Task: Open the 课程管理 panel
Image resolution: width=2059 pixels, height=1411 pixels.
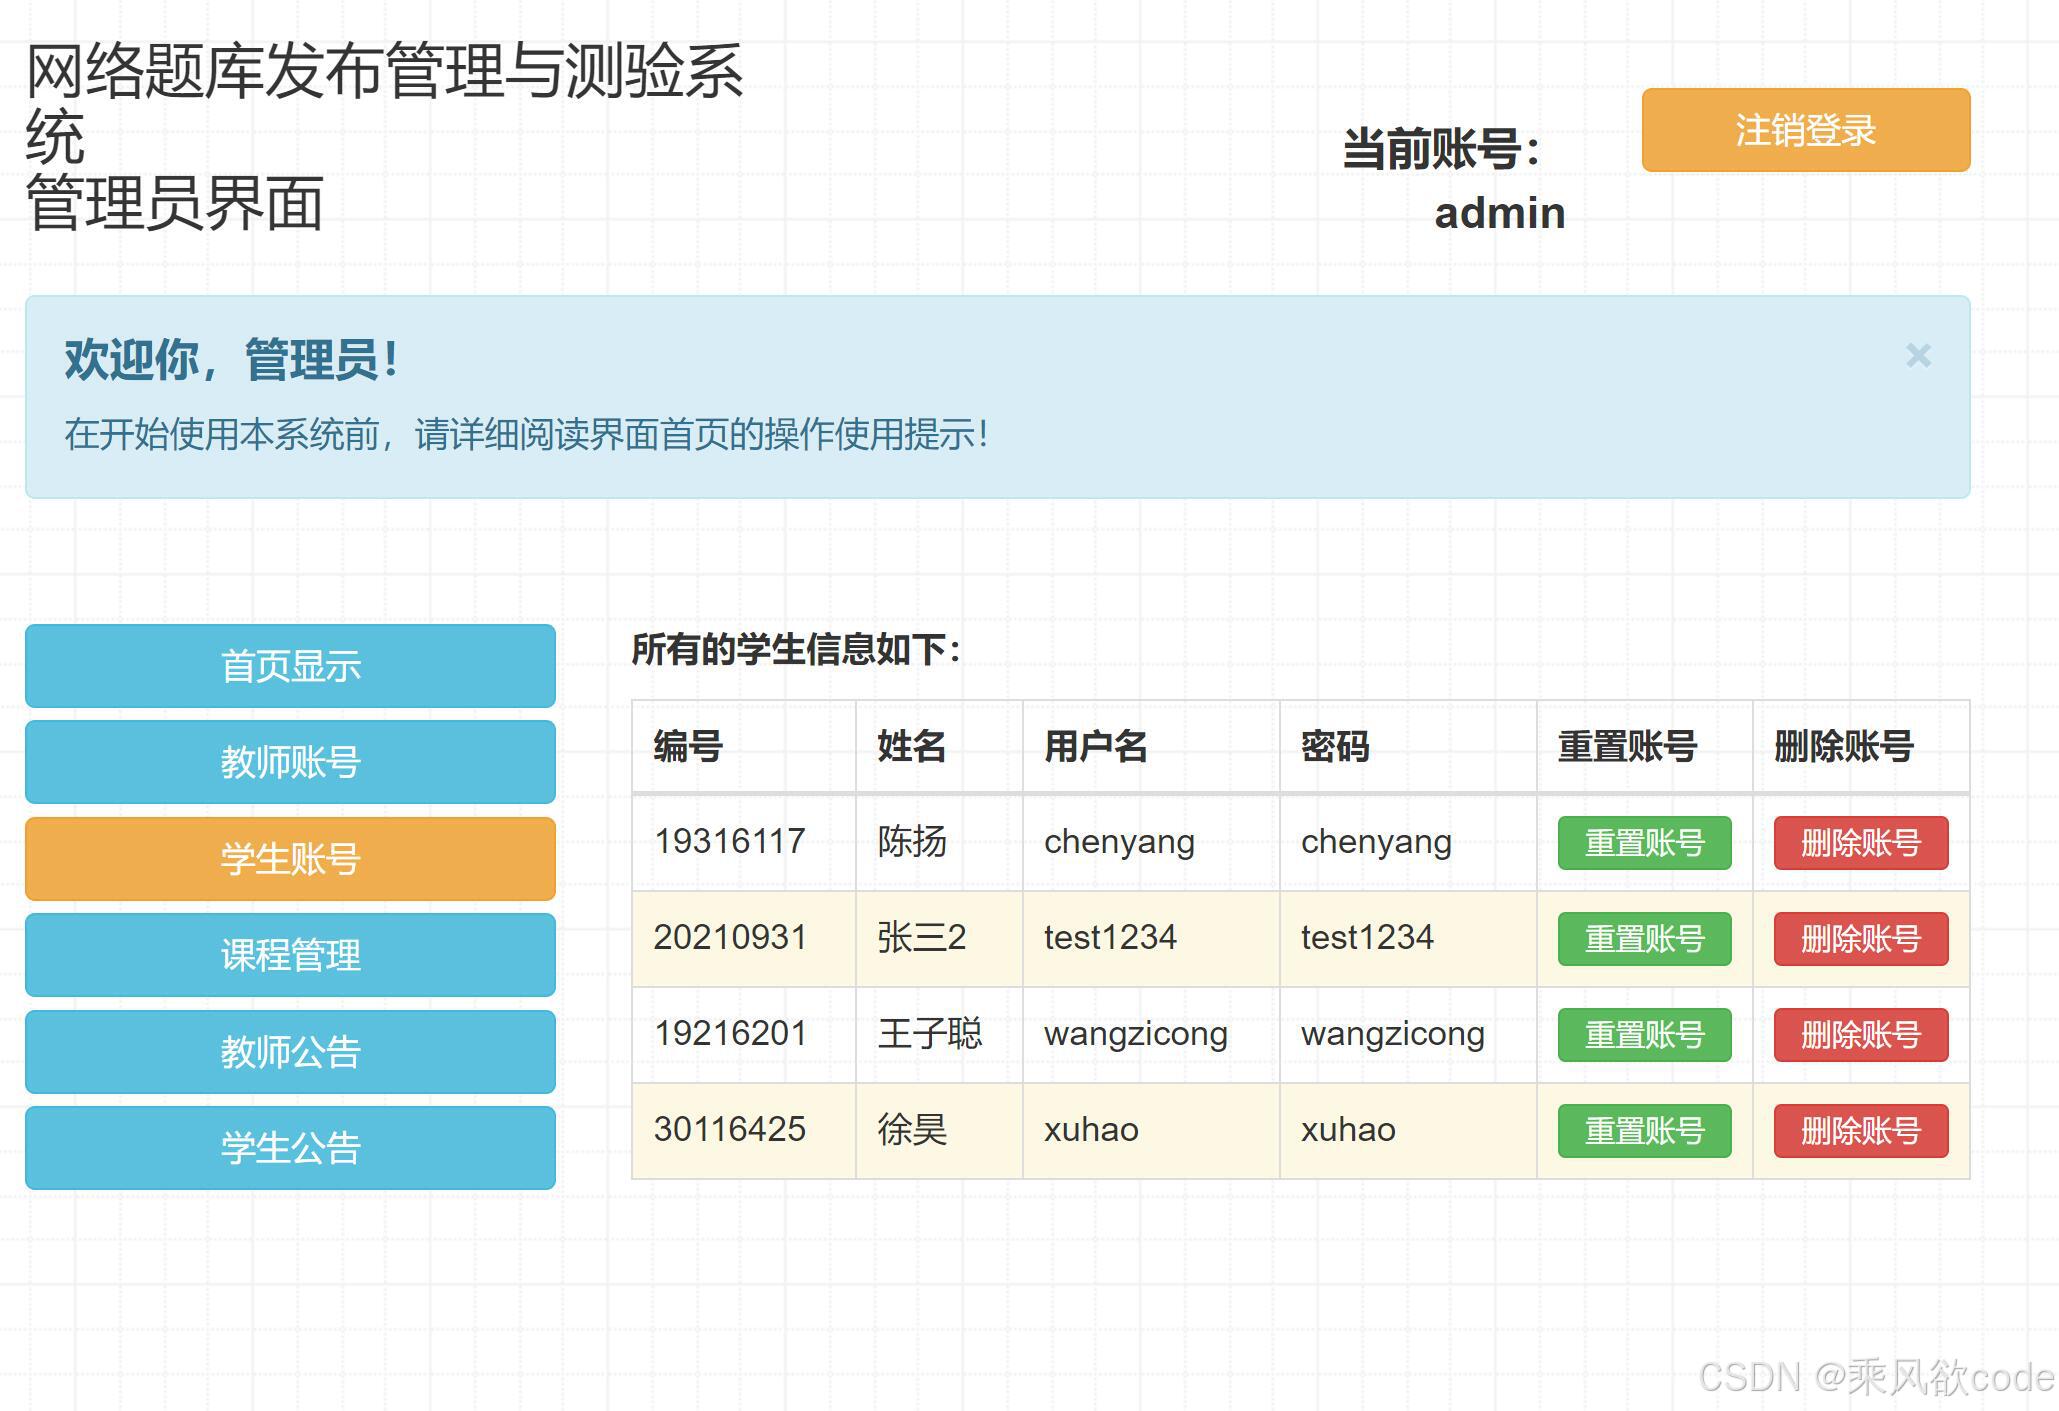Action: pyautogui.click(x=289, y=955)
